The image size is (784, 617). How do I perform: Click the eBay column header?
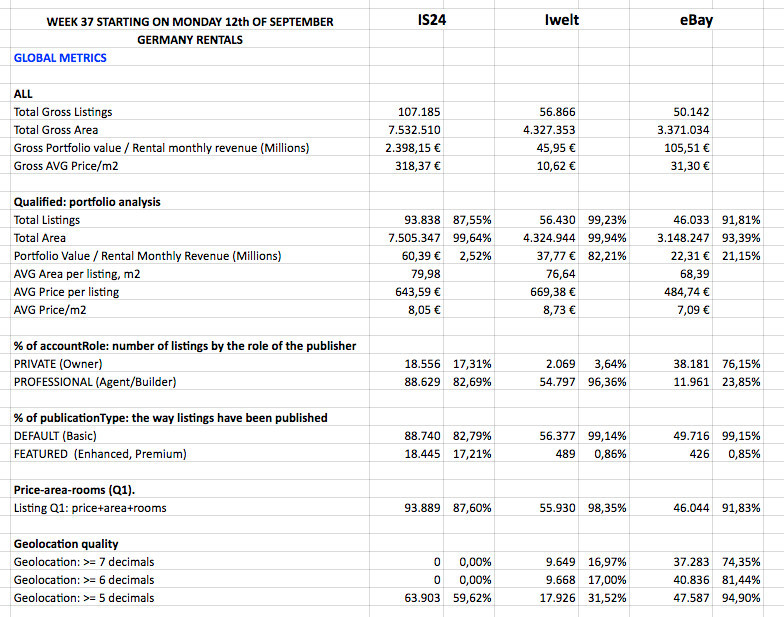click(696, 20)
